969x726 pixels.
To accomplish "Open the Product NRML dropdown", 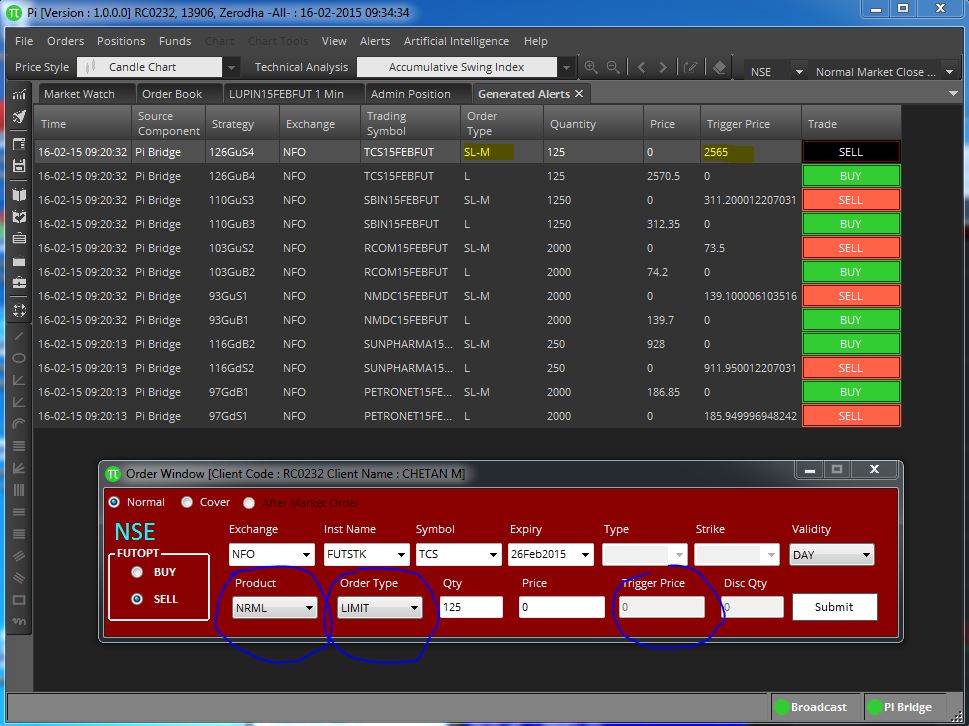I will point(275,608).
